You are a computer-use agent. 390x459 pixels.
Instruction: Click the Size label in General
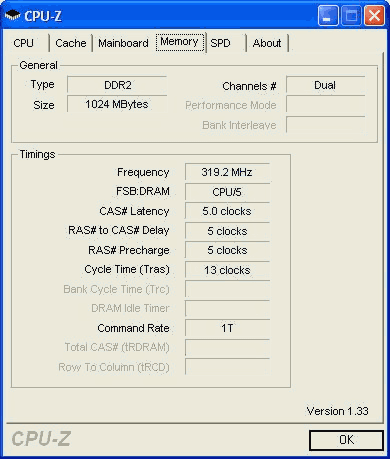44,105
